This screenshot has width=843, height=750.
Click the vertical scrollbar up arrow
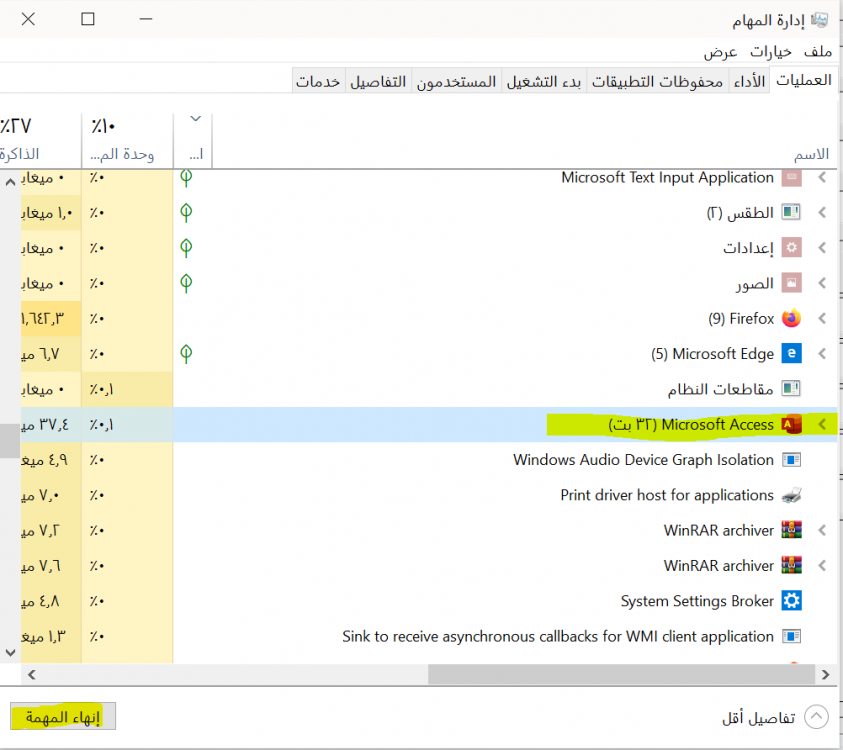click(x=10, y=182)
